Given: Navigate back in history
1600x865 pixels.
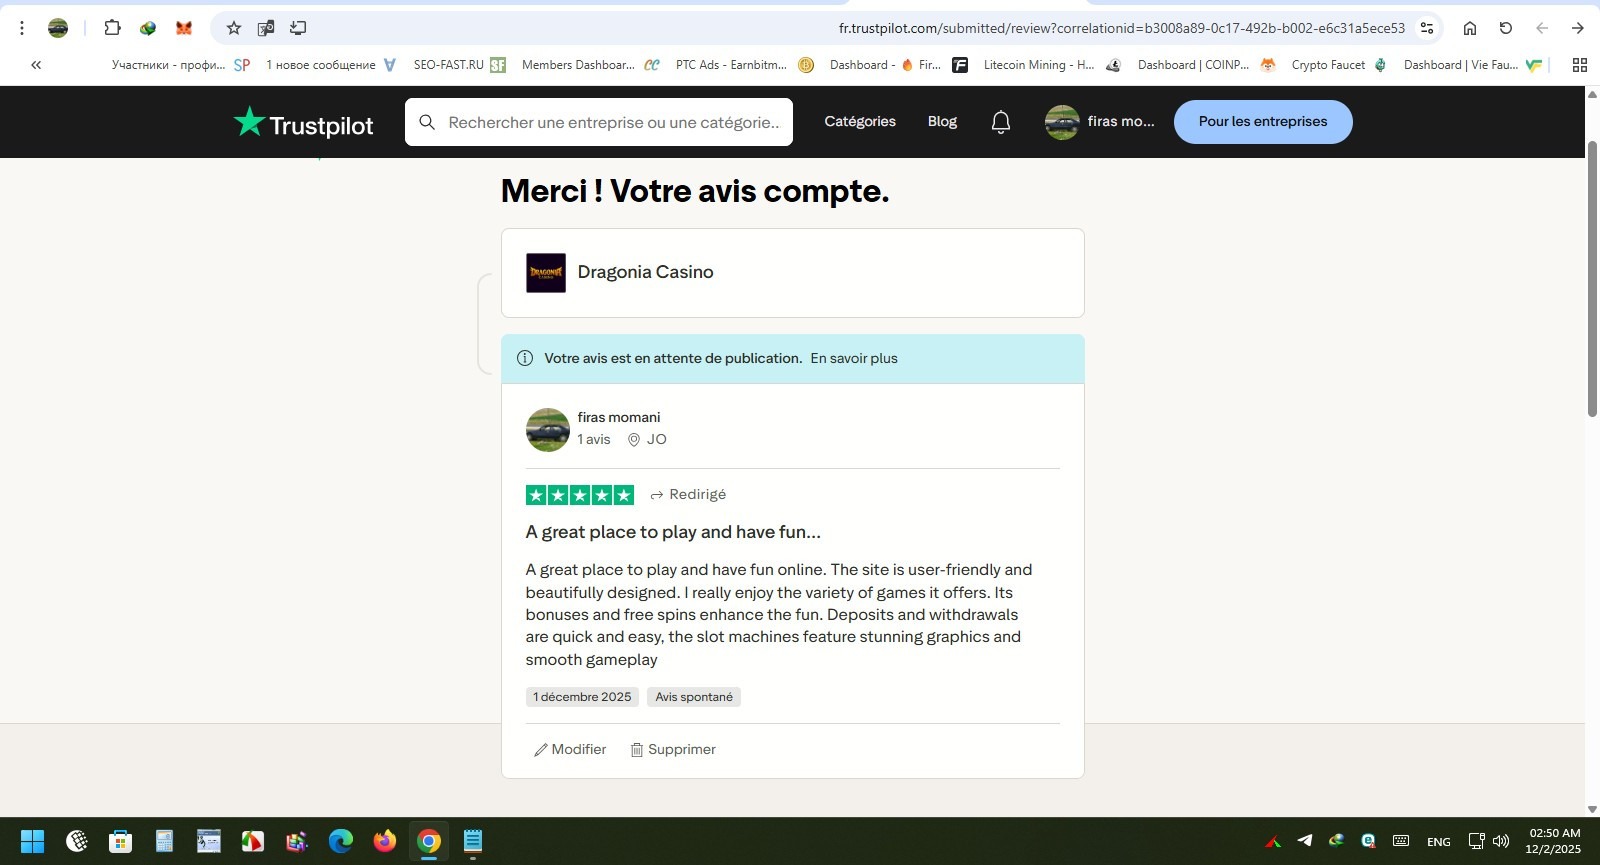Looking at the screenshot, I should pos(1542,28).
